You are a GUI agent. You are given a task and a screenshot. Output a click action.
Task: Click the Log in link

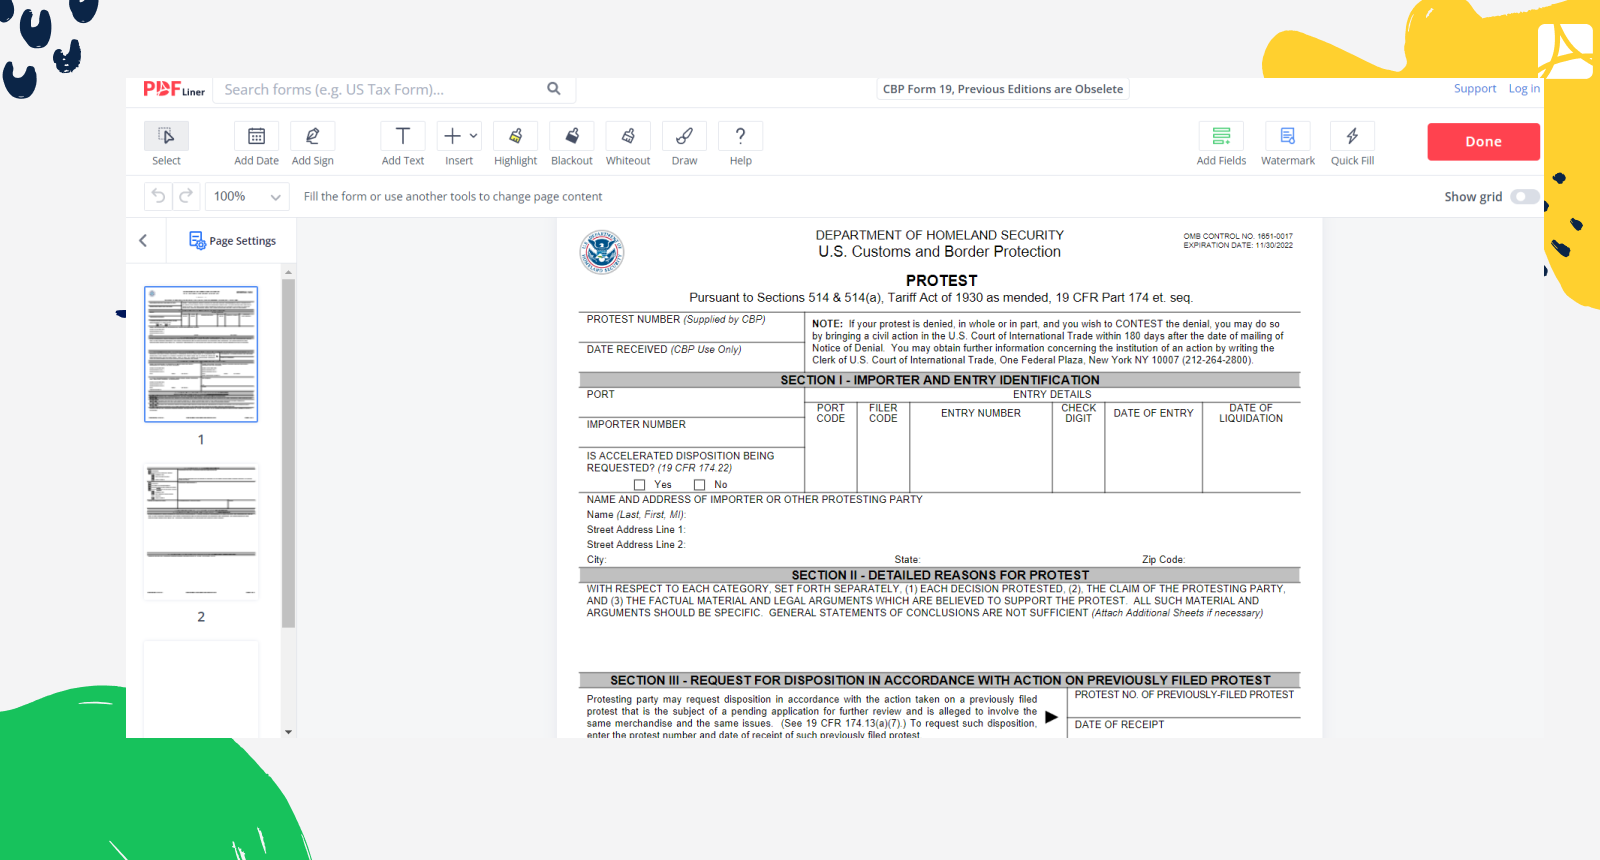[x=1524, y=89]
